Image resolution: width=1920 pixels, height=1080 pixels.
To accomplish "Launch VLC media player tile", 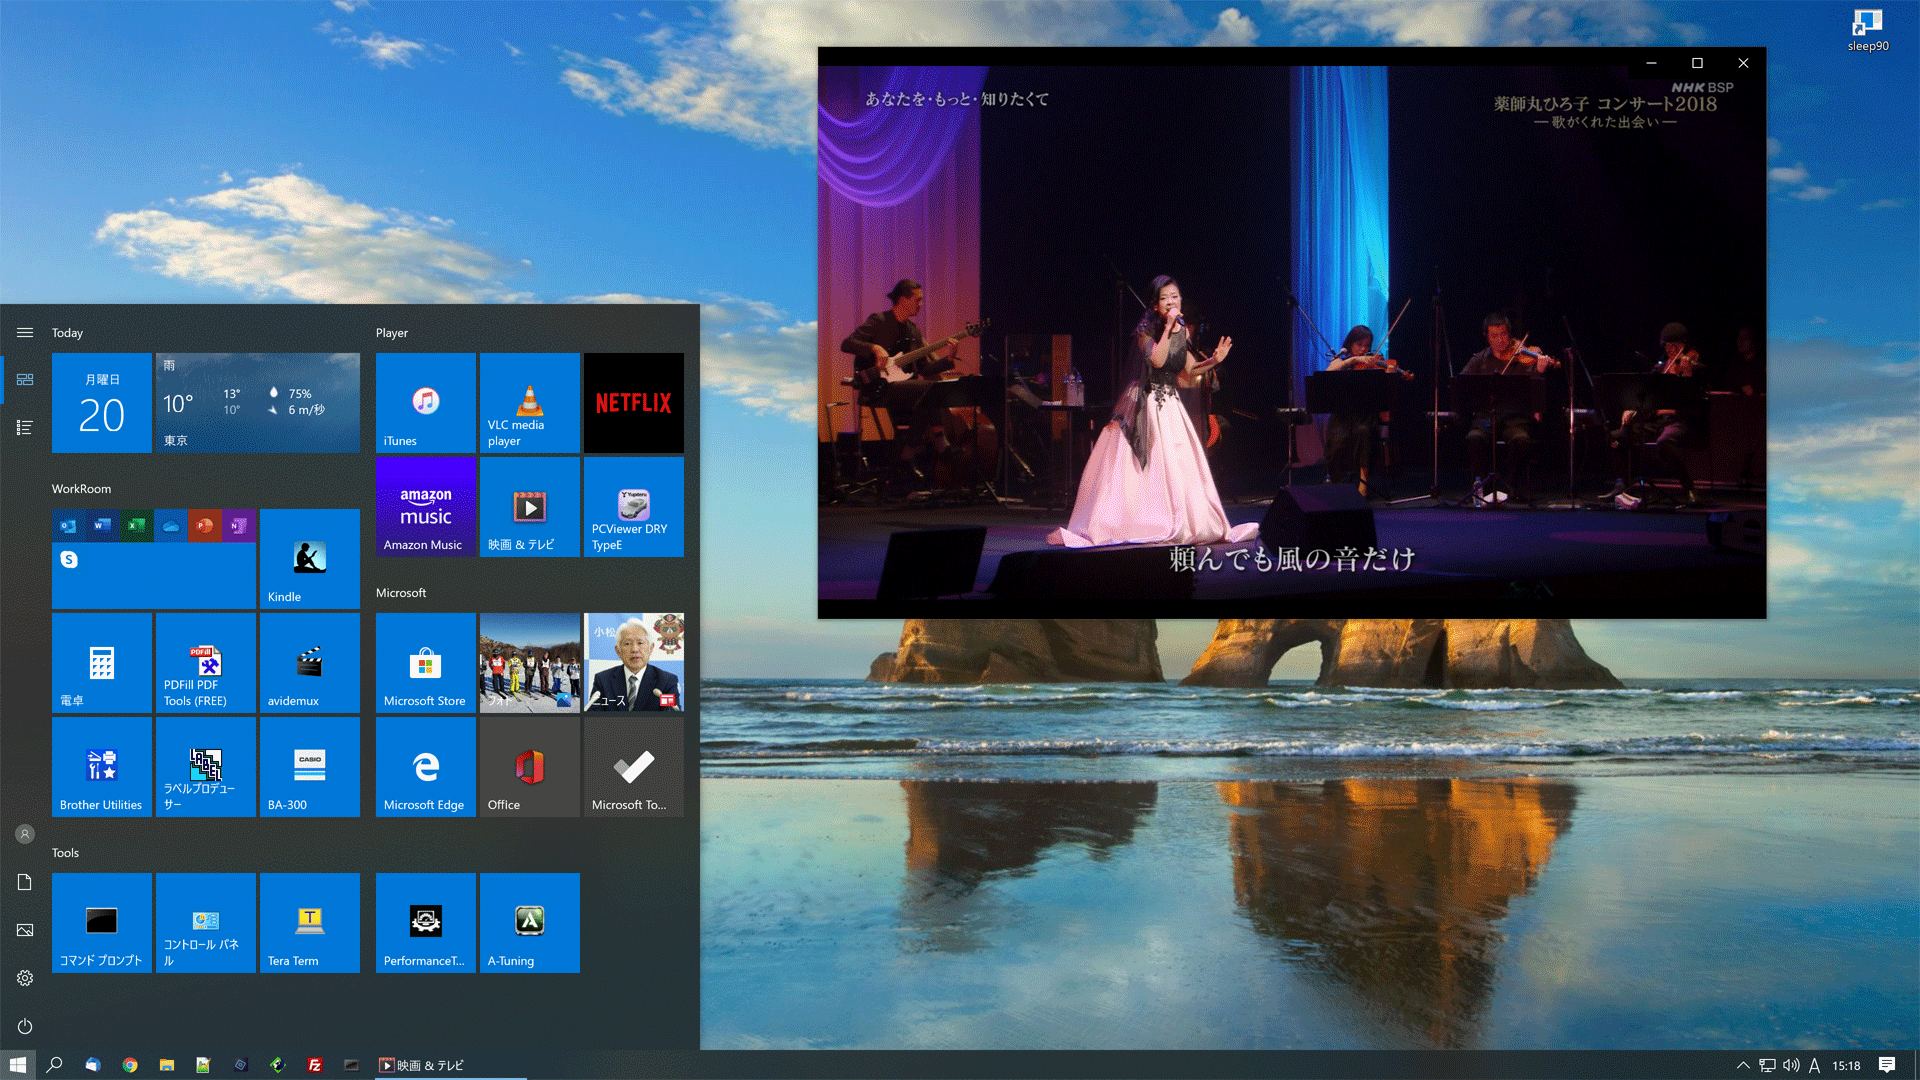I will click(530, 403).
